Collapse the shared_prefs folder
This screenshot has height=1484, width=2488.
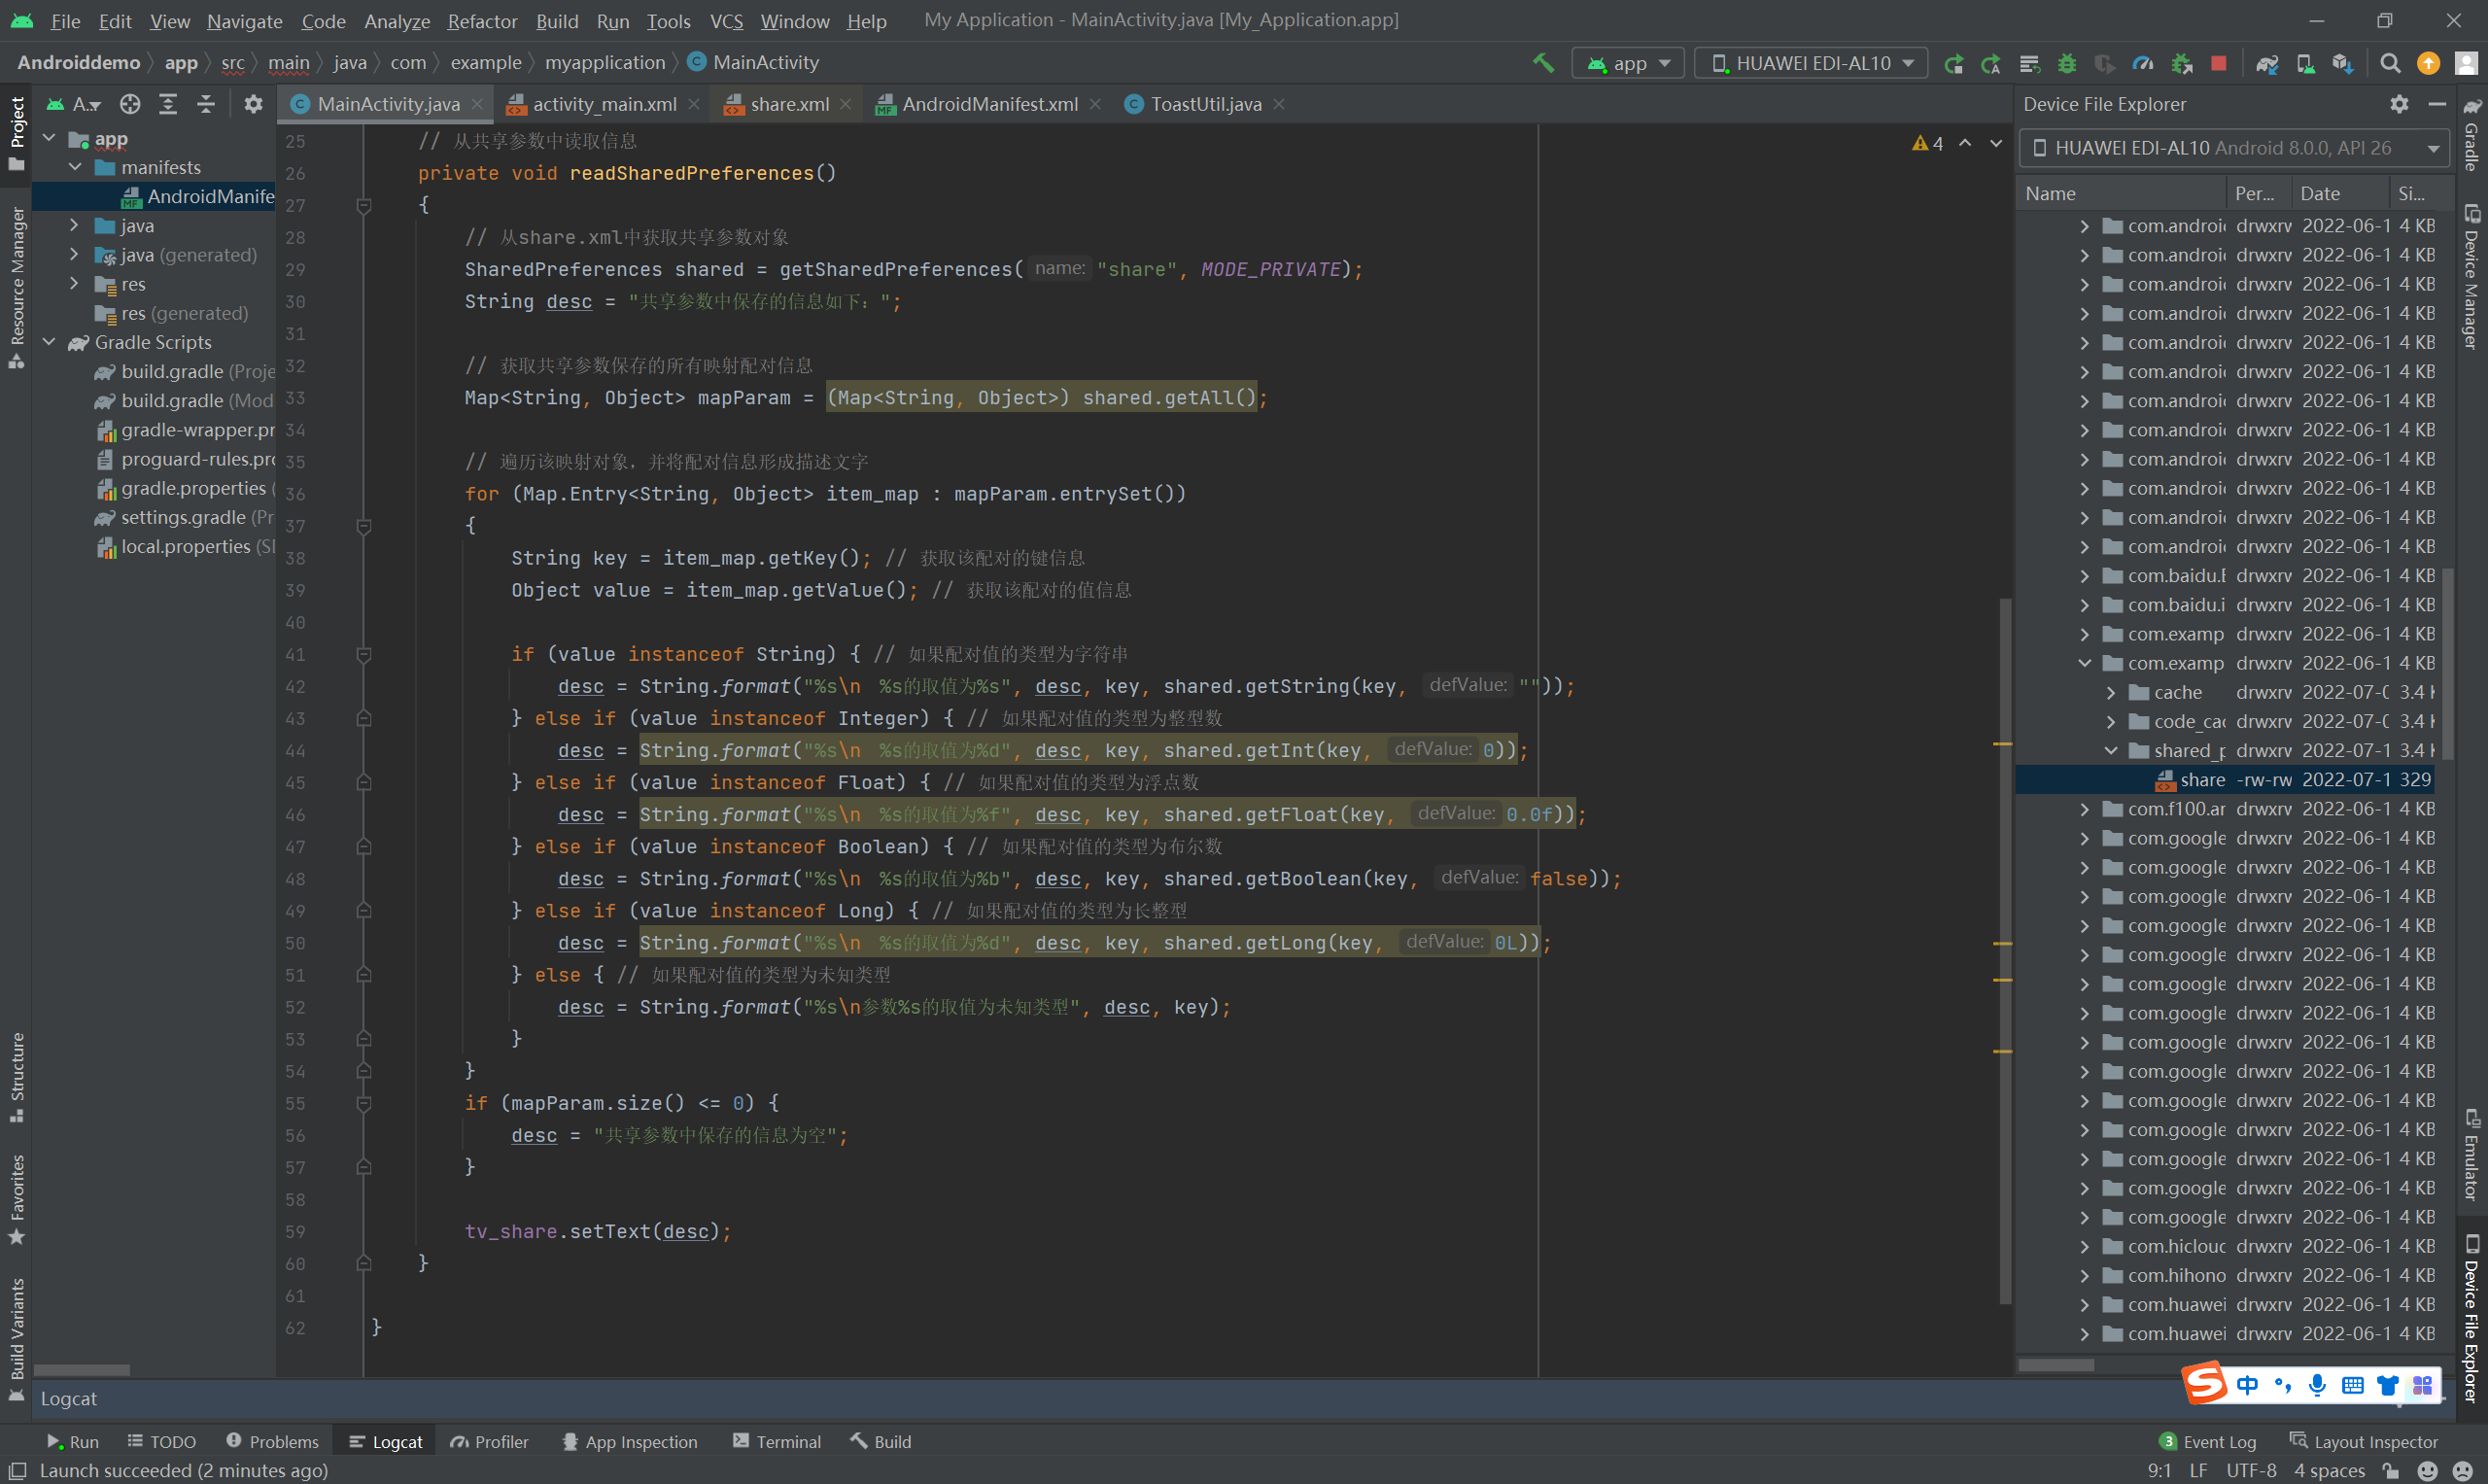pyautogui.click(x=2110, y=750)
